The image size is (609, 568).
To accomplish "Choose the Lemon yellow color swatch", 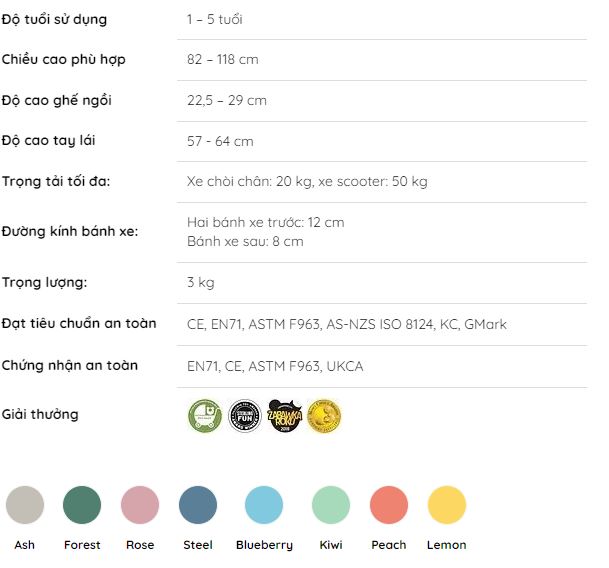I will tap(447, 505).
